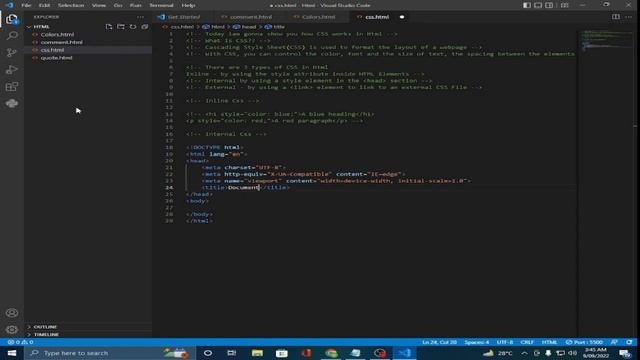Open the Accounts menu icon

[12, 313]
